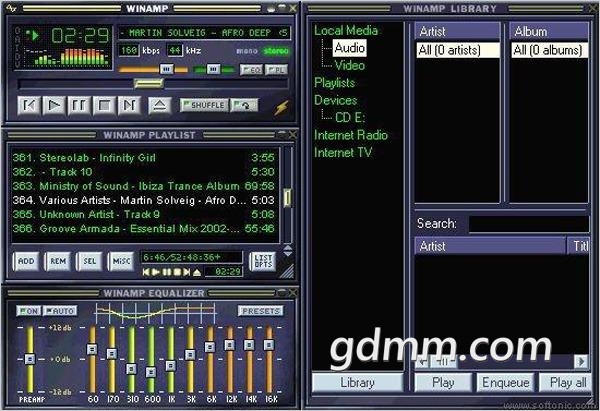Select Ministry of Sound Ibiza Trance Album entry
This screenshot has height=411, width=600.
coord(143,186)
